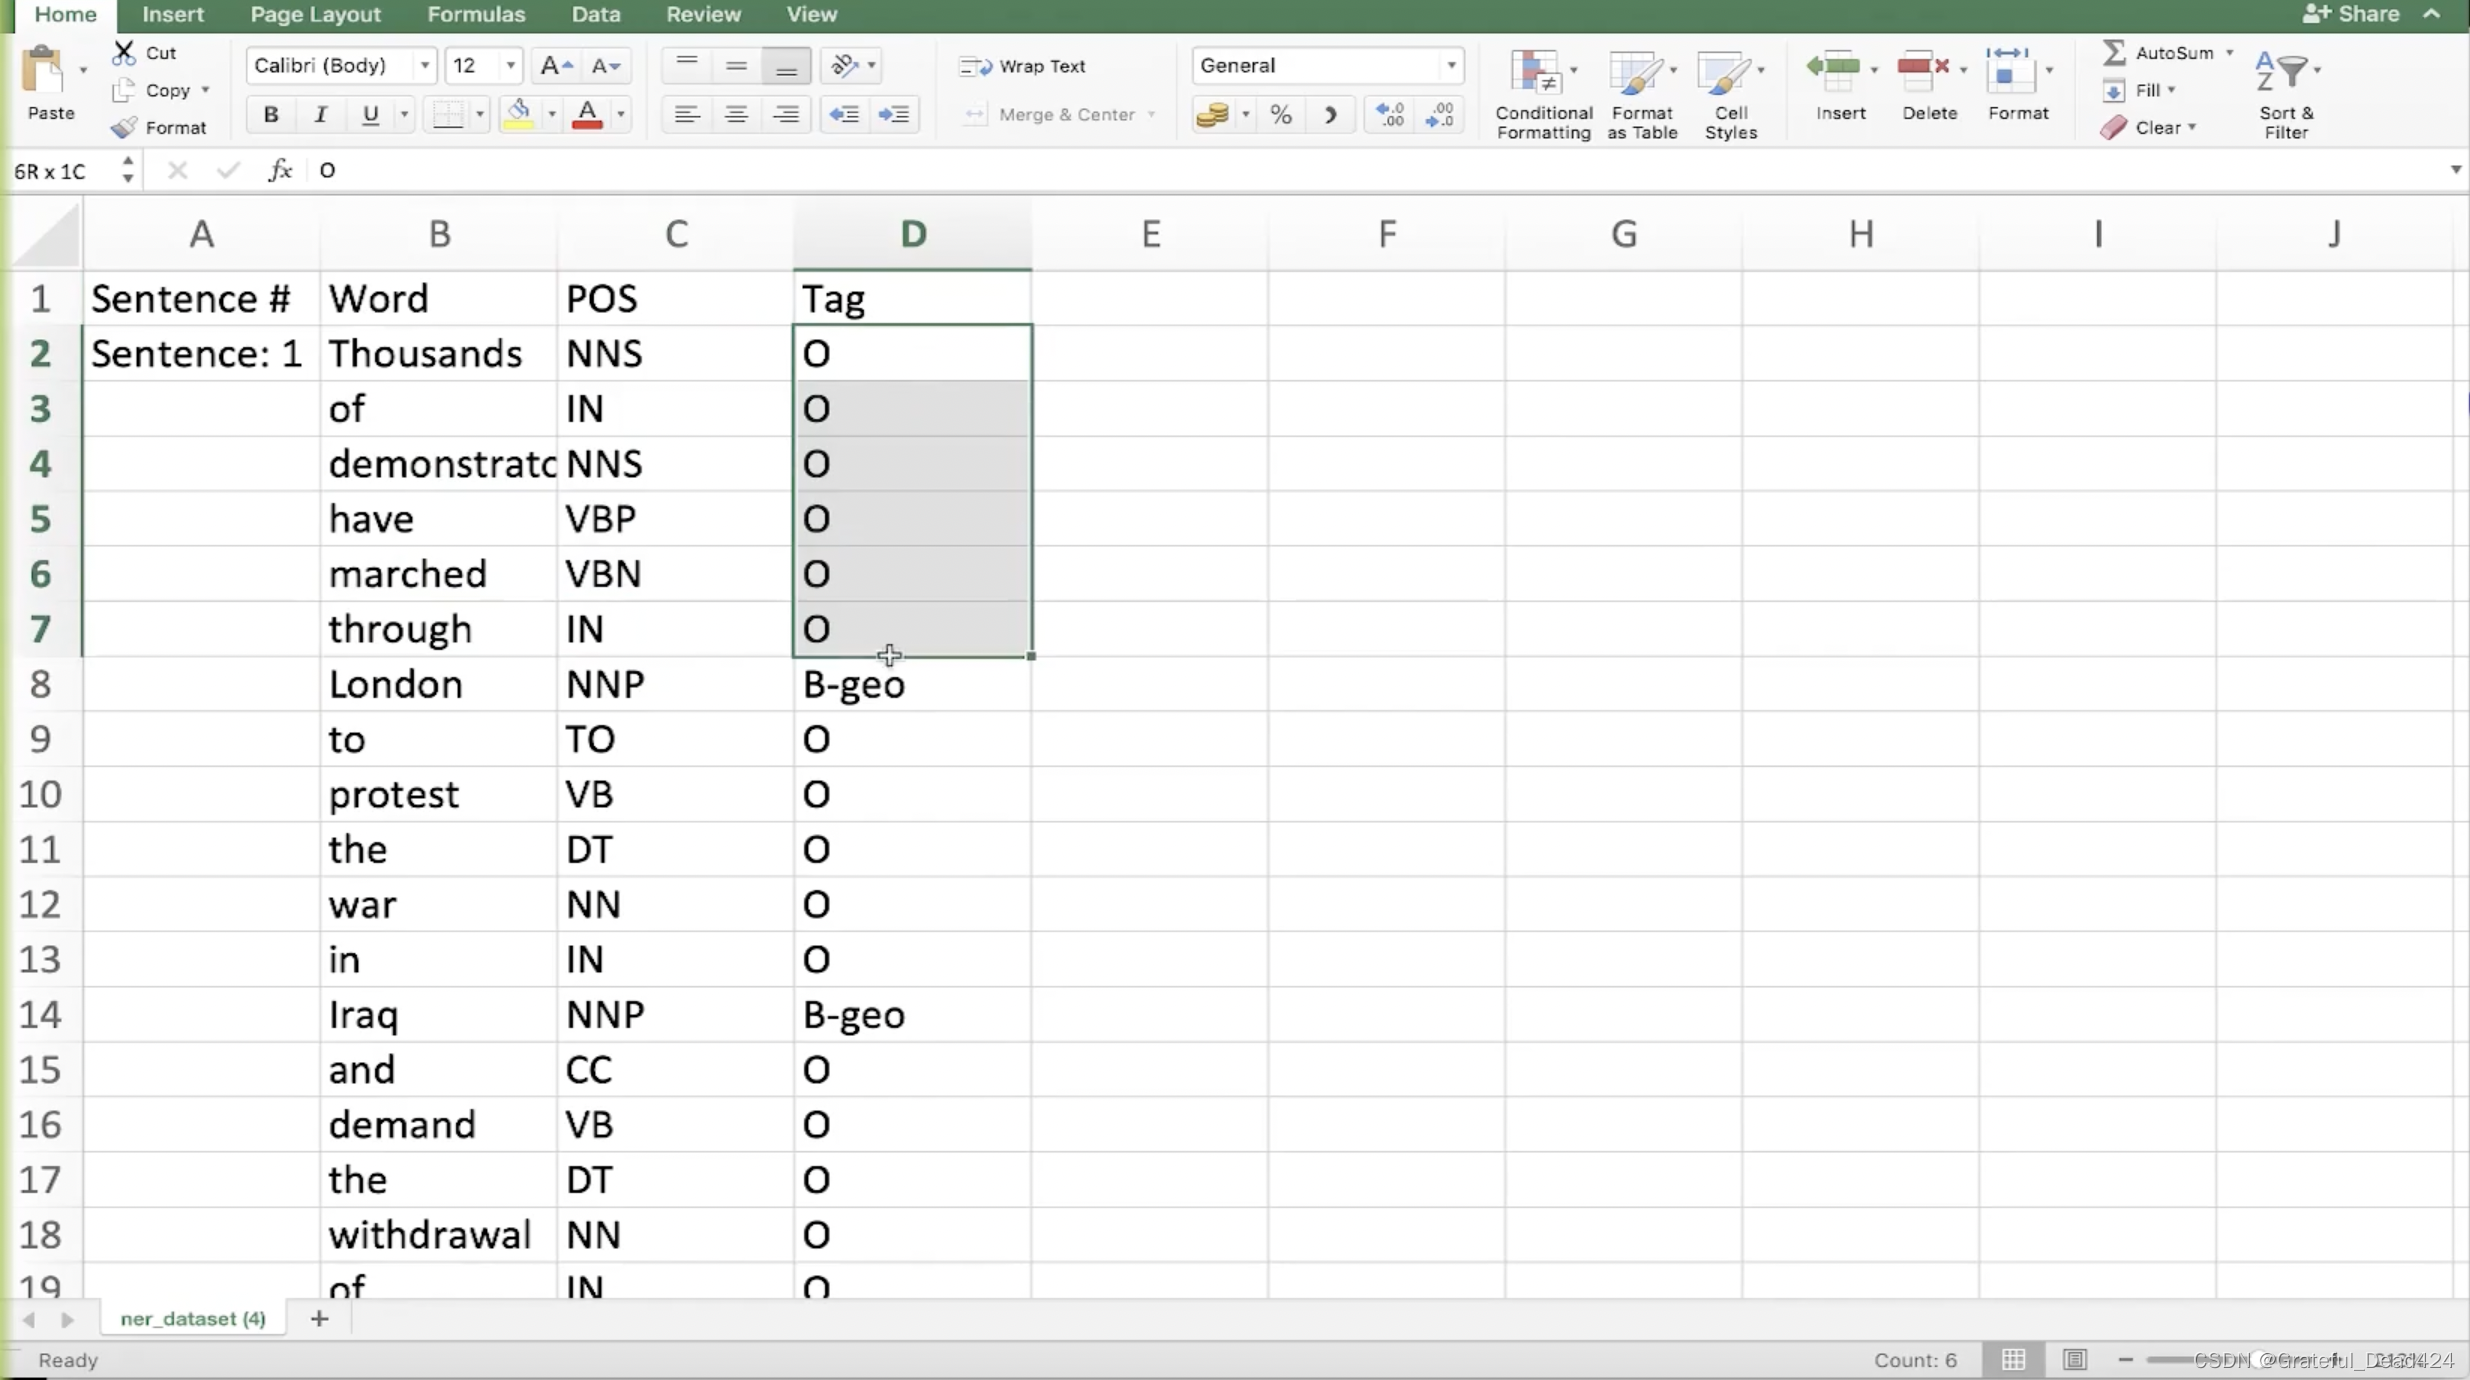Decrease indent icon

(x=844, y=115)
